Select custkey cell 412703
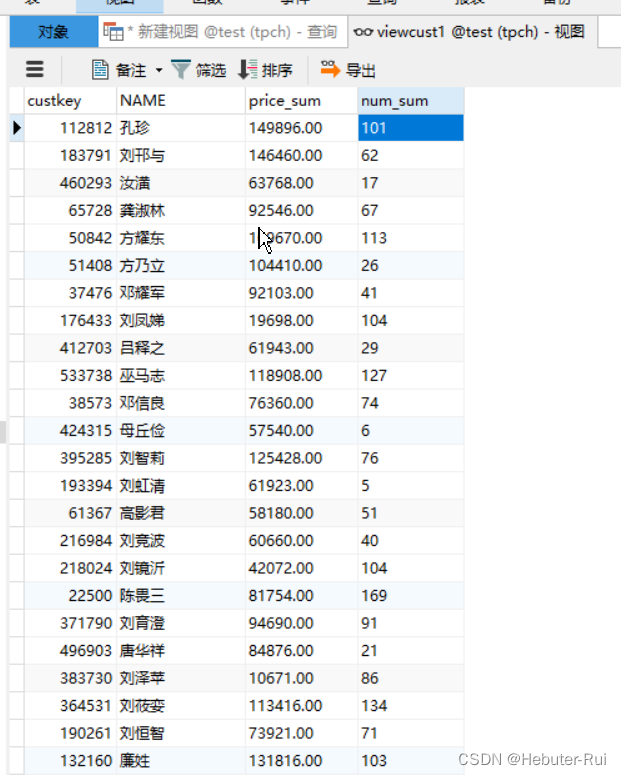The width and height of the screenshot is (621, 775). (70, 348)
